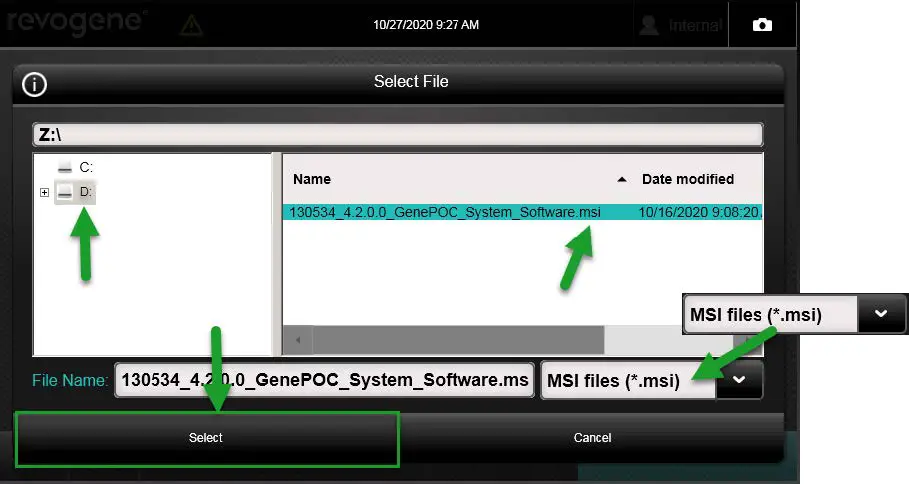Click the File Name input field
Image resolution: width=909 pixels, height=484 pixels.
click(324, 380)
